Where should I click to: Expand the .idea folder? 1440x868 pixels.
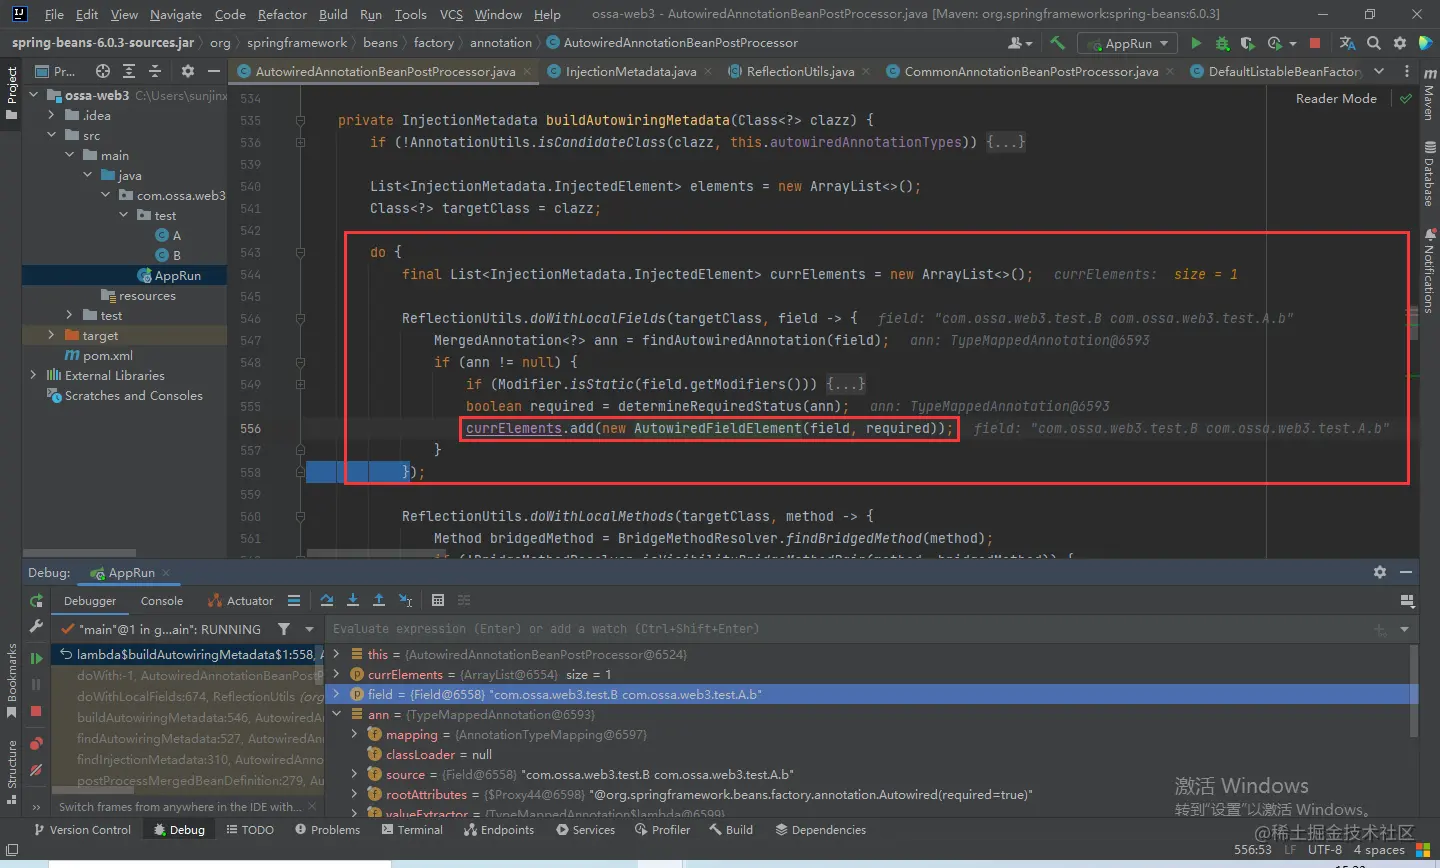(51, 115)
